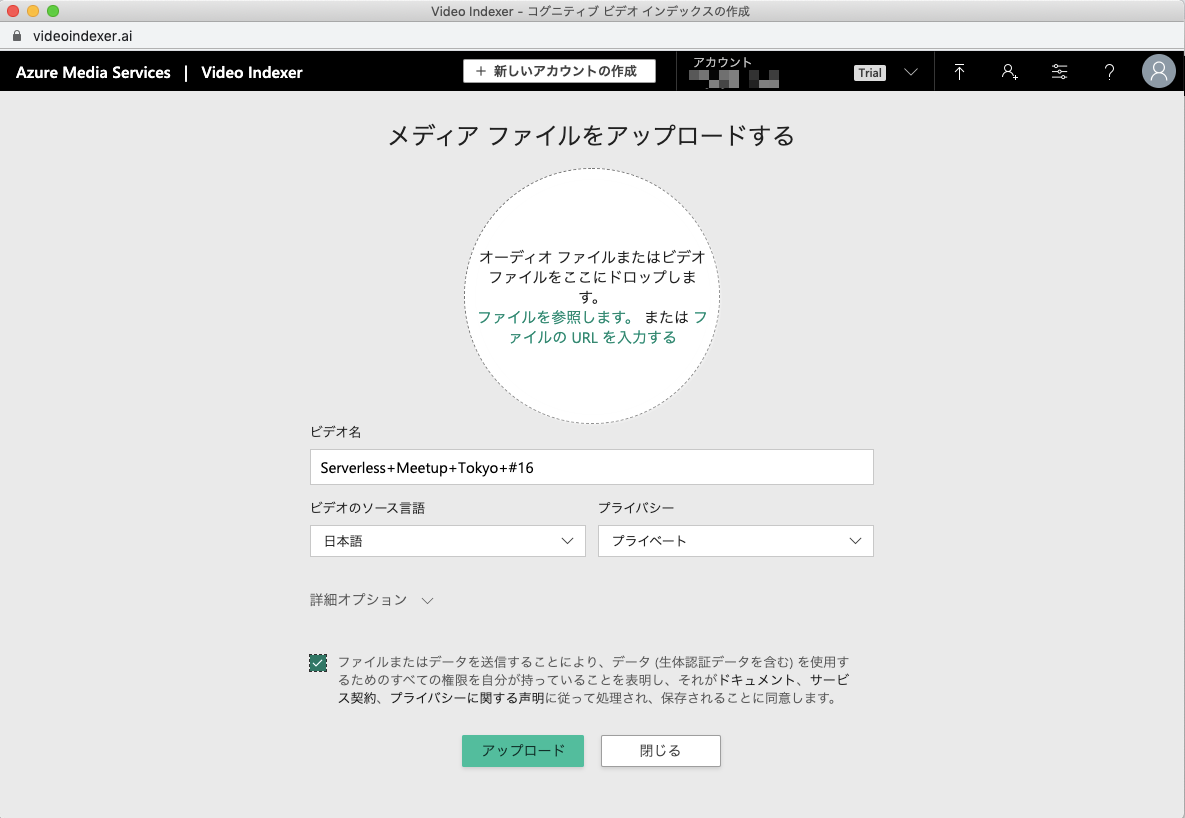Open the プライバシー dropdown
This screenshot has width=1185, height=818.
click(x=735, y=540)
